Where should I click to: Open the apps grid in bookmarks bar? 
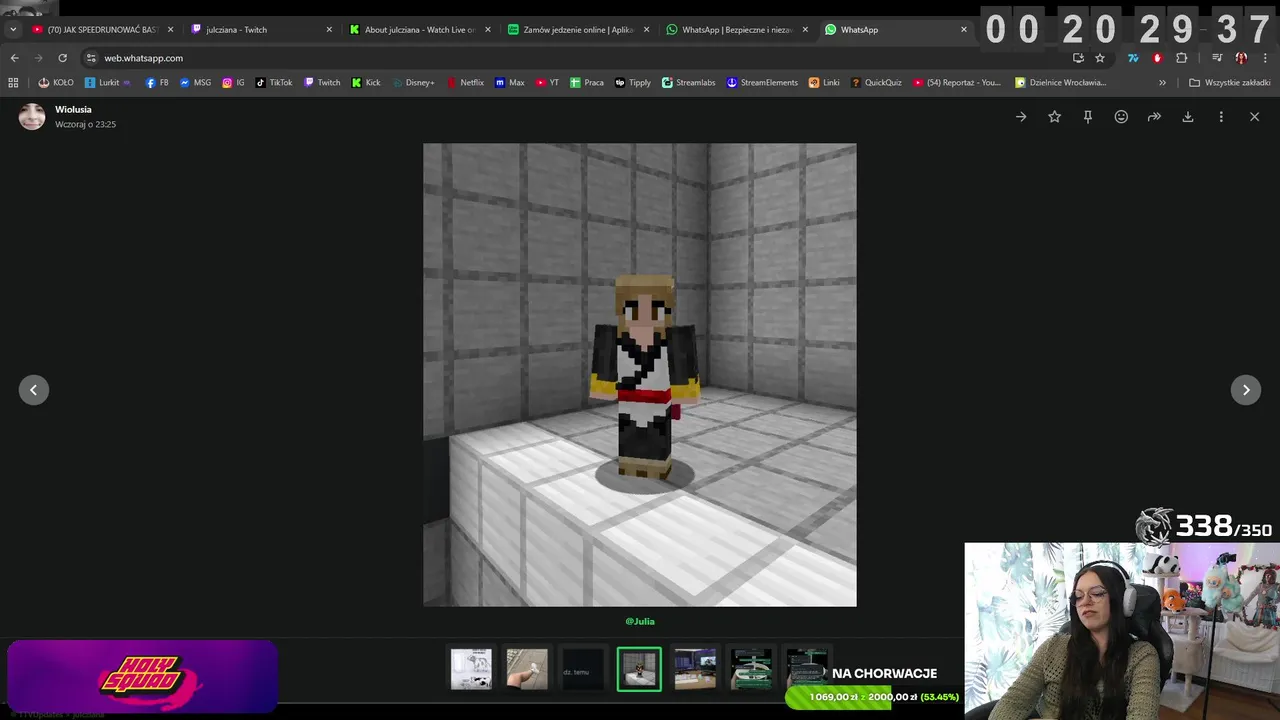pyautogui.click(x=14, y=83)
